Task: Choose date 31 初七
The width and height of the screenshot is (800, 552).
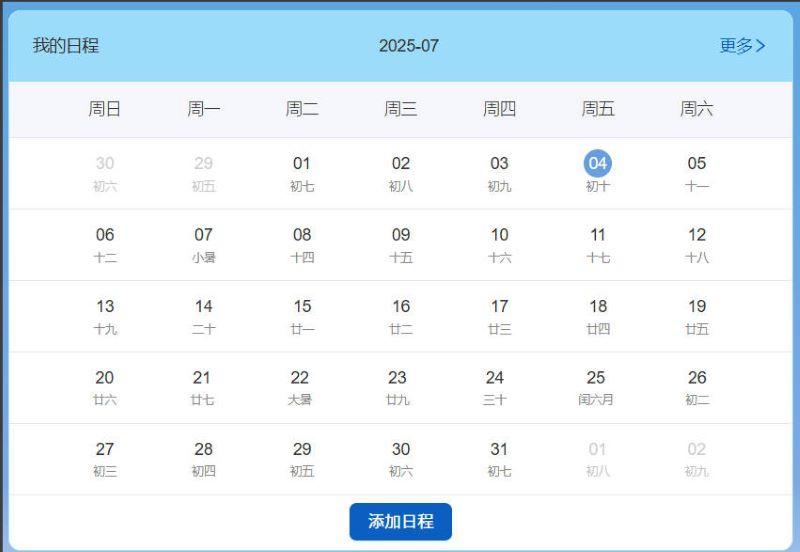Action: (x=499, y=459)
